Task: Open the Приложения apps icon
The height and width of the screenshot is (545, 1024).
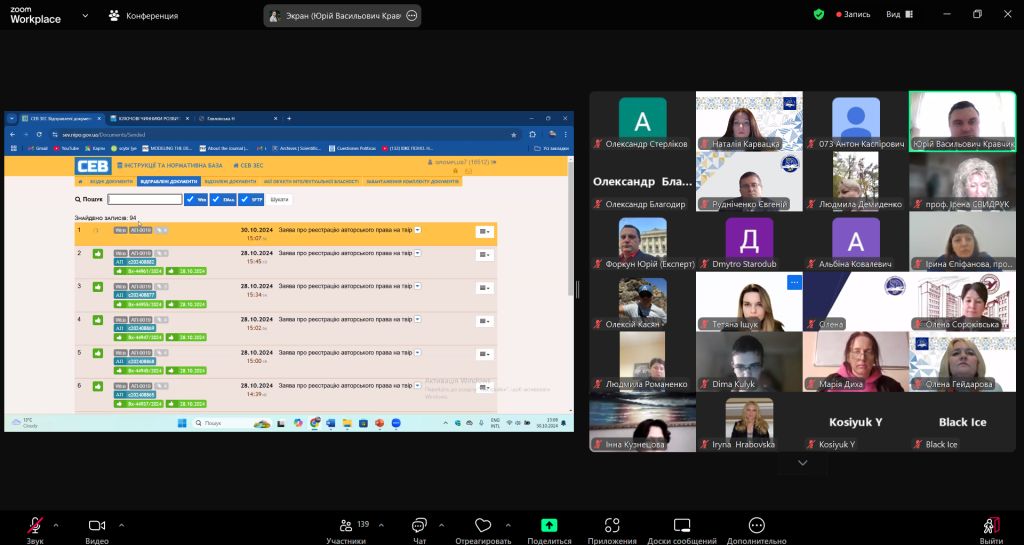Action: click(612, 525)
